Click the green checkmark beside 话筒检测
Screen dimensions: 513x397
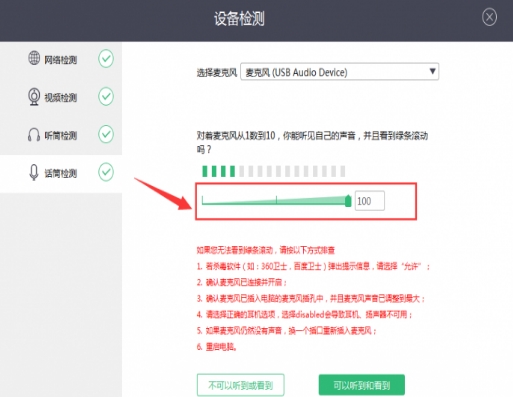pos(106,172)
